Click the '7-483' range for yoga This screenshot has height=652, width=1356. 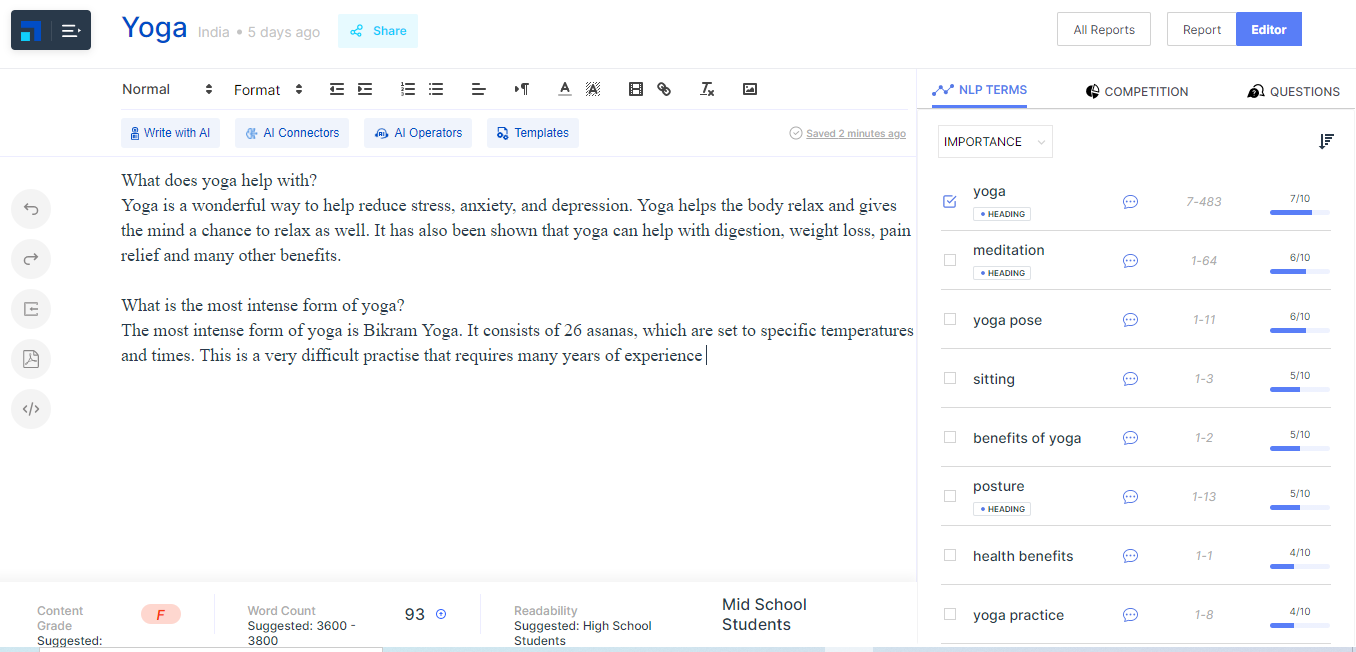pos(1204,201)
